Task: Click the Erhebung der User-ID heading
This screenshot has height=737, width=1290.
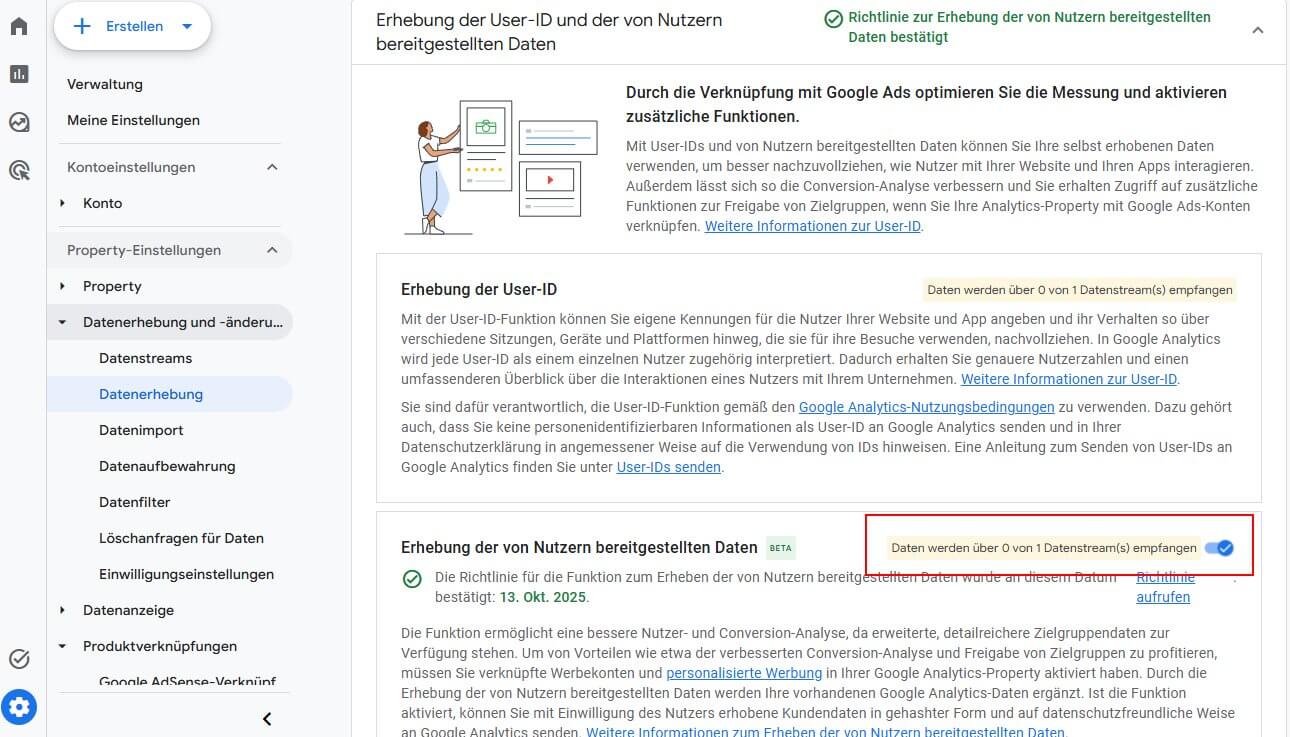Action: pyautogui.click(x=479, y=289)
